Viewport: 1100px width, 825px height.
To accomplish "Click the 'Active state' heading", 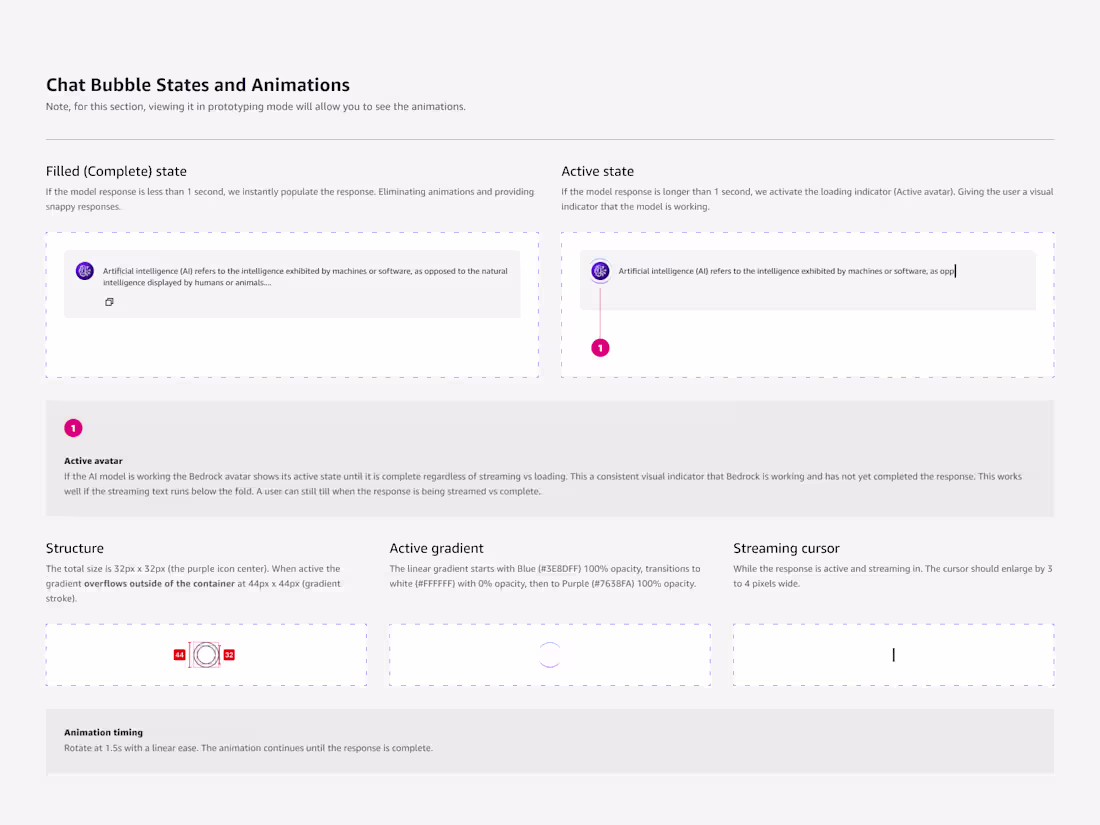I will [x=597, y=172].
